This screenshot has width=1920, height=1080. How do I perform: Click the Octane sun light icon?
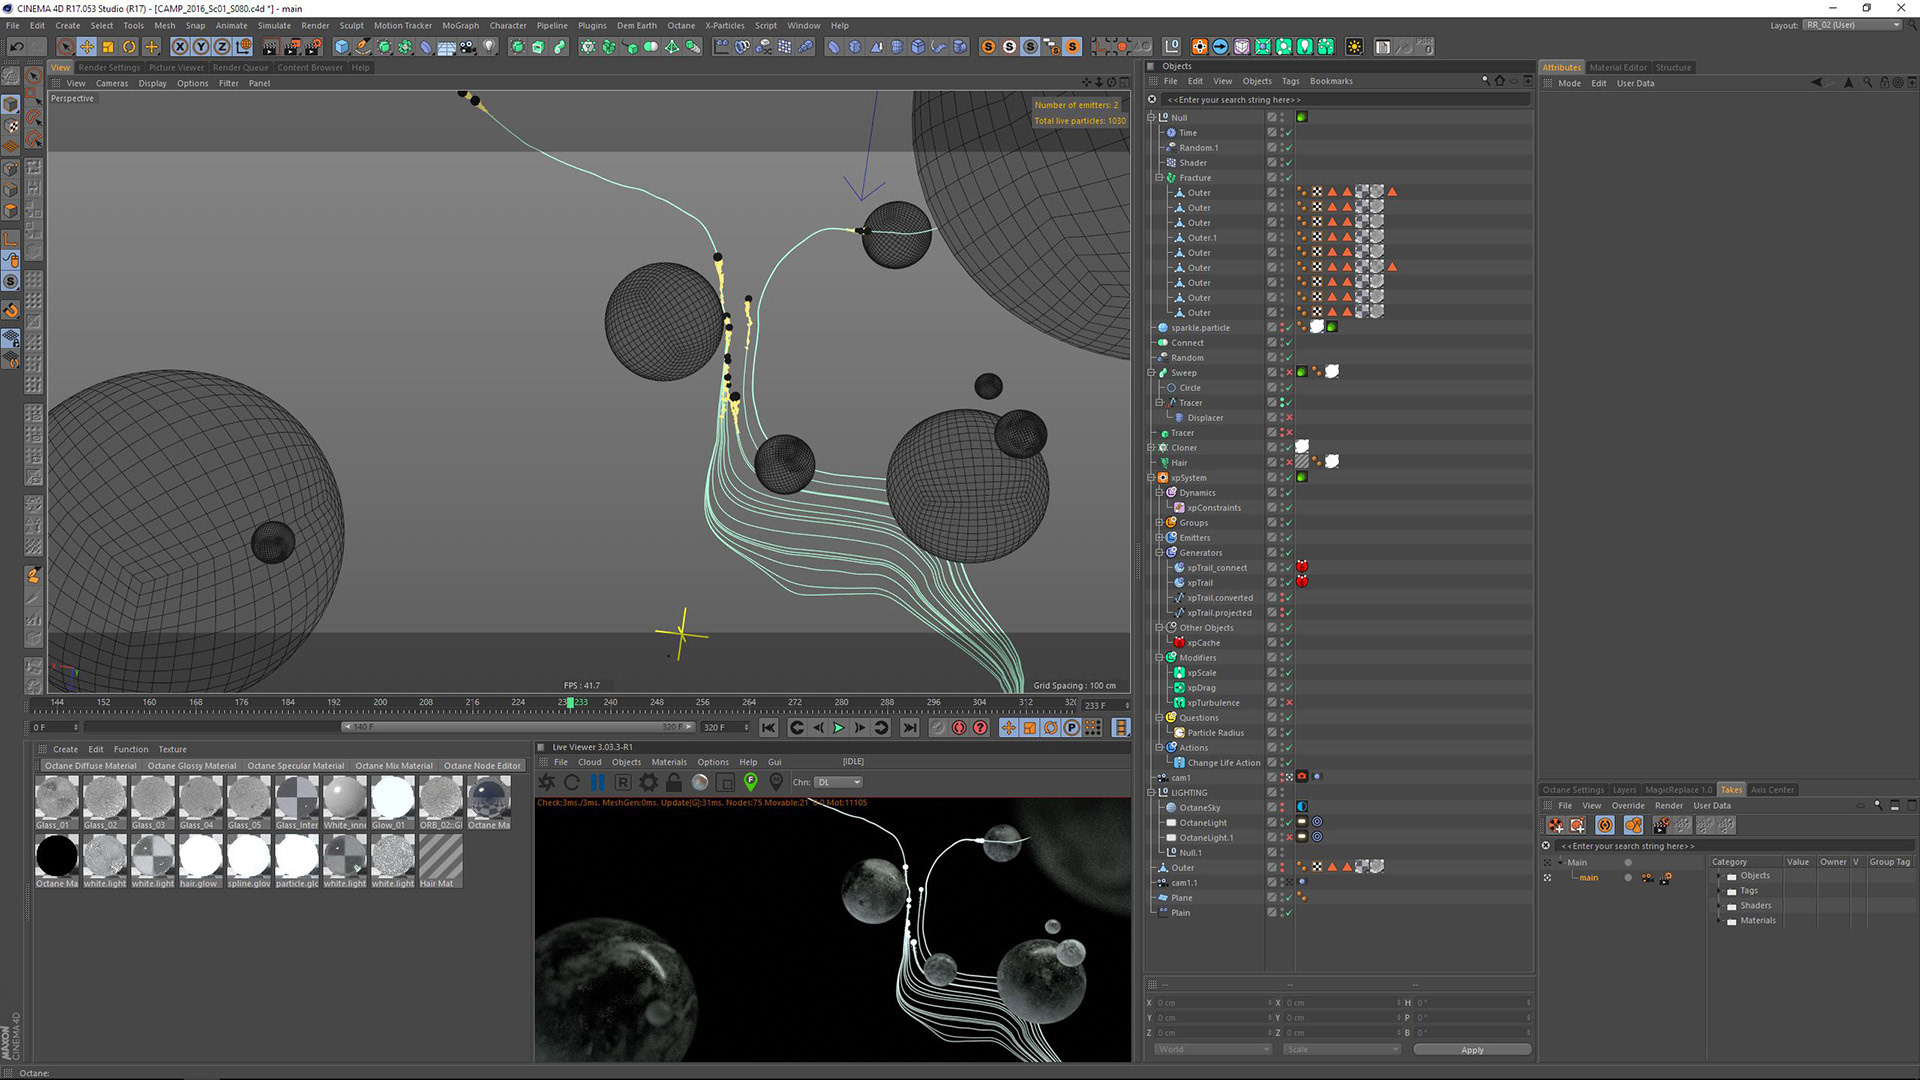click(1354, 46)
